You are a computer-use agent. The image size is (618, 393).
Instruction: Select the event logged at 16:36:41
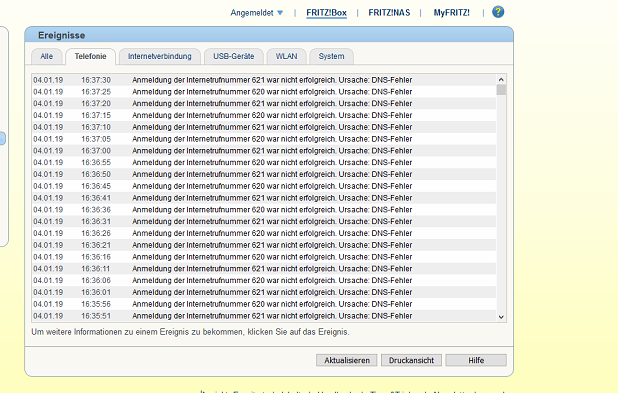pyautogui.click(x=264, y=198)
